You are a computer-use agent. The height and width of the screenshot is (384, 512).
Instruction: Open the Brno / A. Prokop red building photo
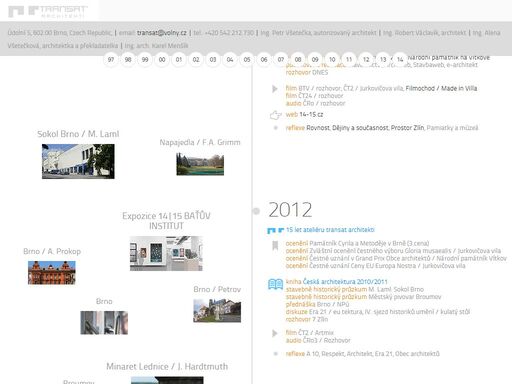click(x=52, y=273)
